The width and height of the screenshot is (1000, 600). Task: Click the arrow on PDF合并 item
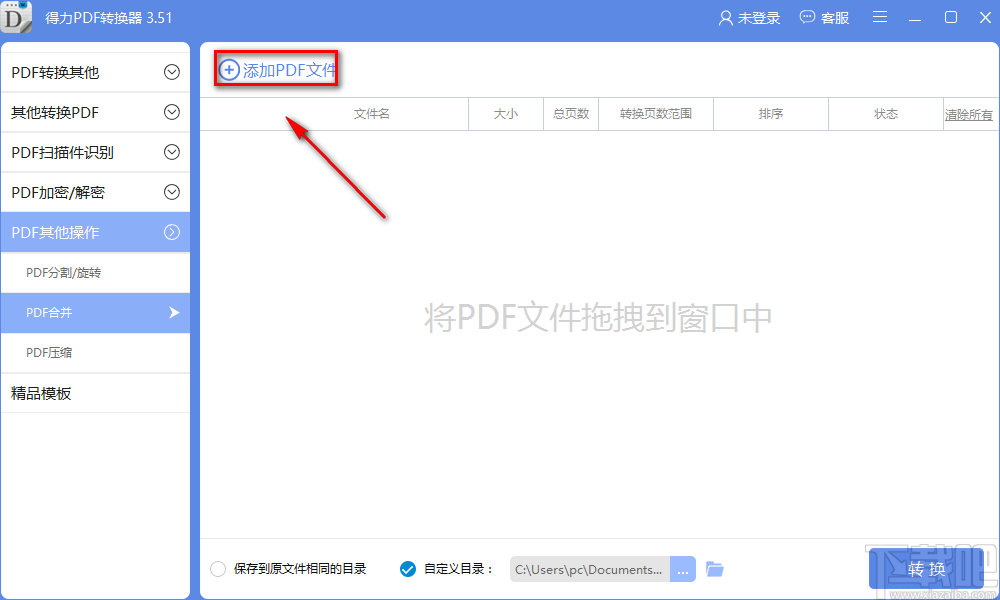pyautogui.click(x=173, y=312)
